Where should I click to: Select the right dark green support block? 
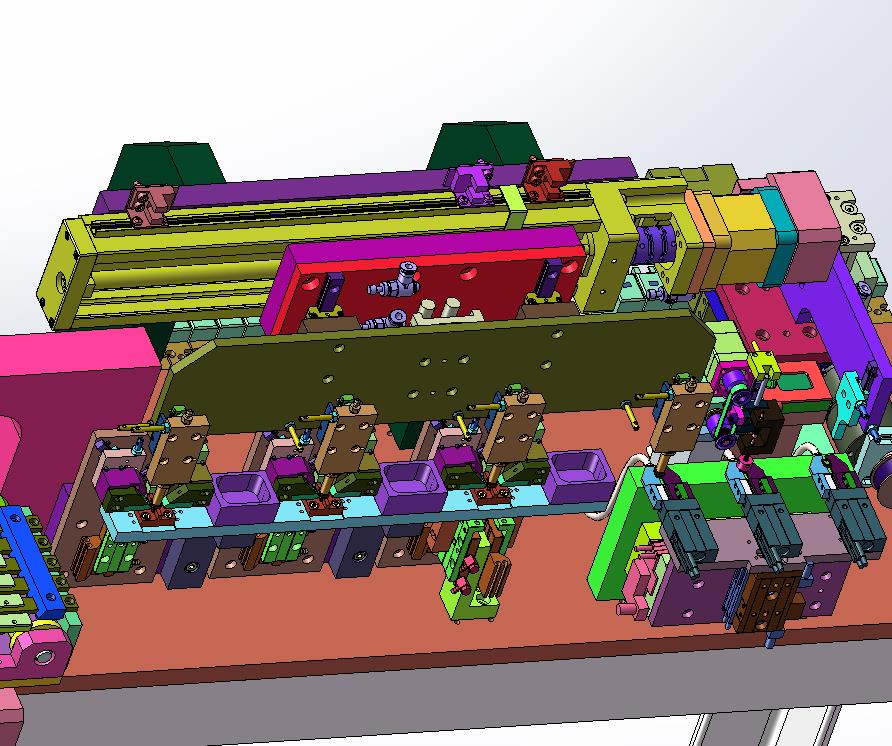(486, 145)
